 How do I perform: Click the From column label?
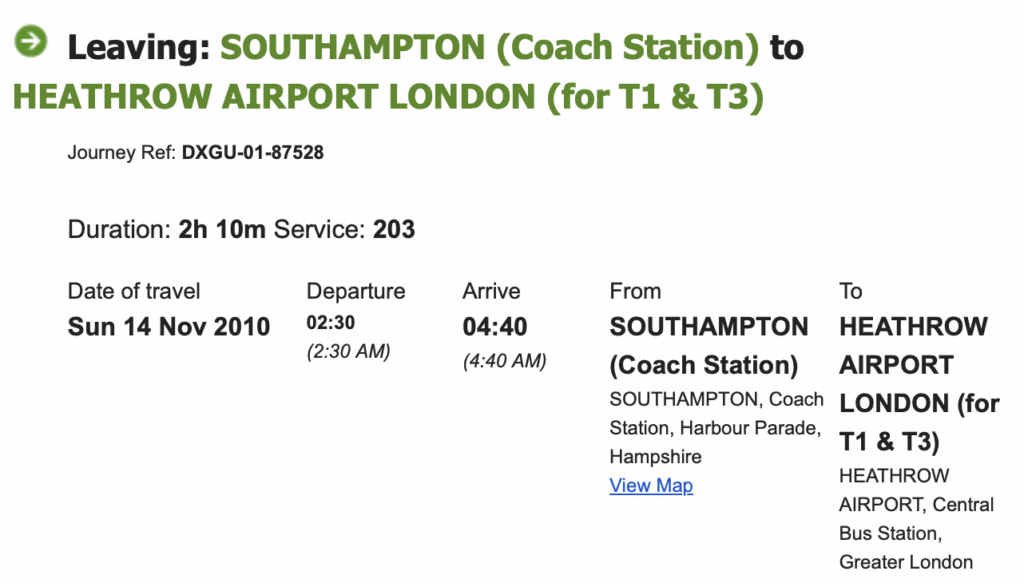(x=635, y=291)
